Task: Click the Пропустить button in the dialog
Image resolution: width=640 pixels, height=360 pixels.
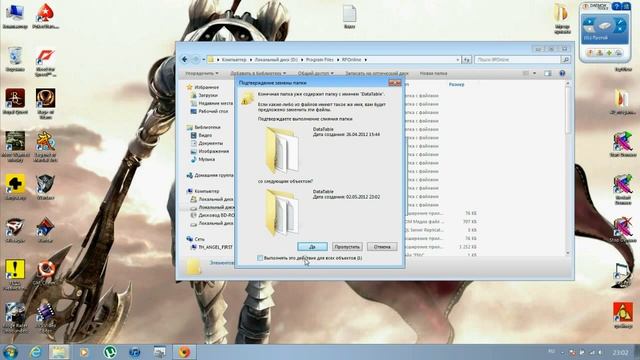Action: click(347, 247)
